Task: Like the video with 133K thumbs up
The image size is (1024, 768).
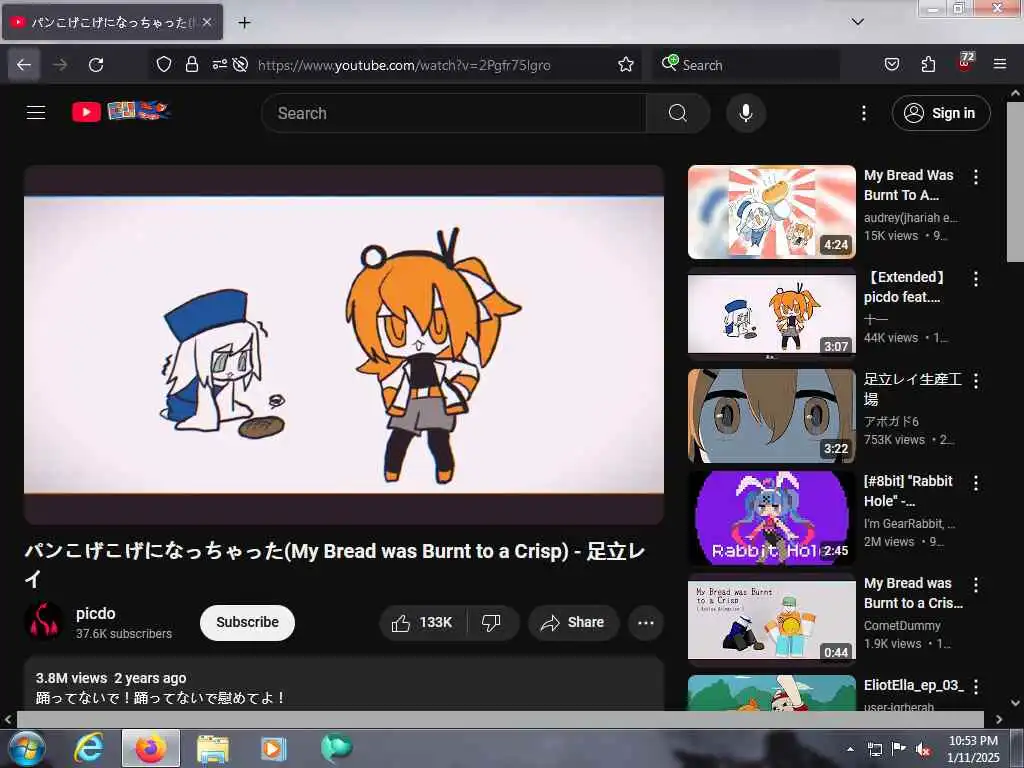Action: (x=423, y=622)
